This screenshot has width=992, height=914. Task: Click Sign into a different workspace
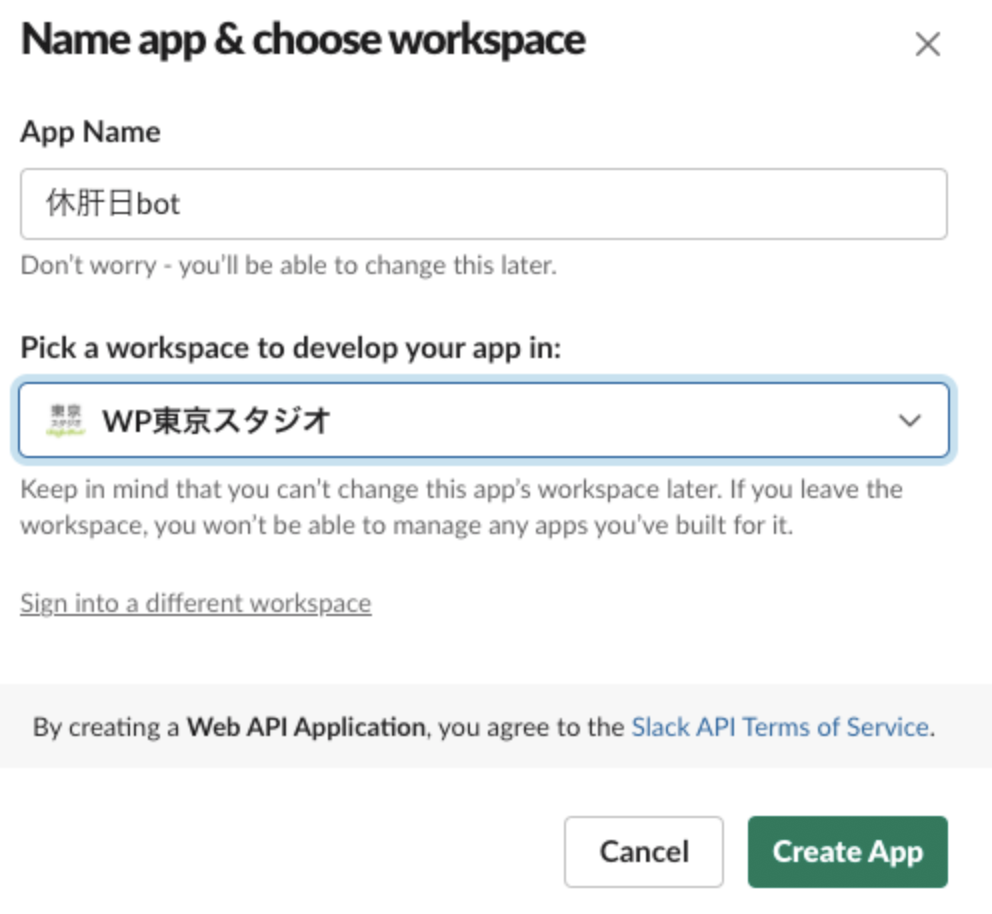click(x=195, y=602)
